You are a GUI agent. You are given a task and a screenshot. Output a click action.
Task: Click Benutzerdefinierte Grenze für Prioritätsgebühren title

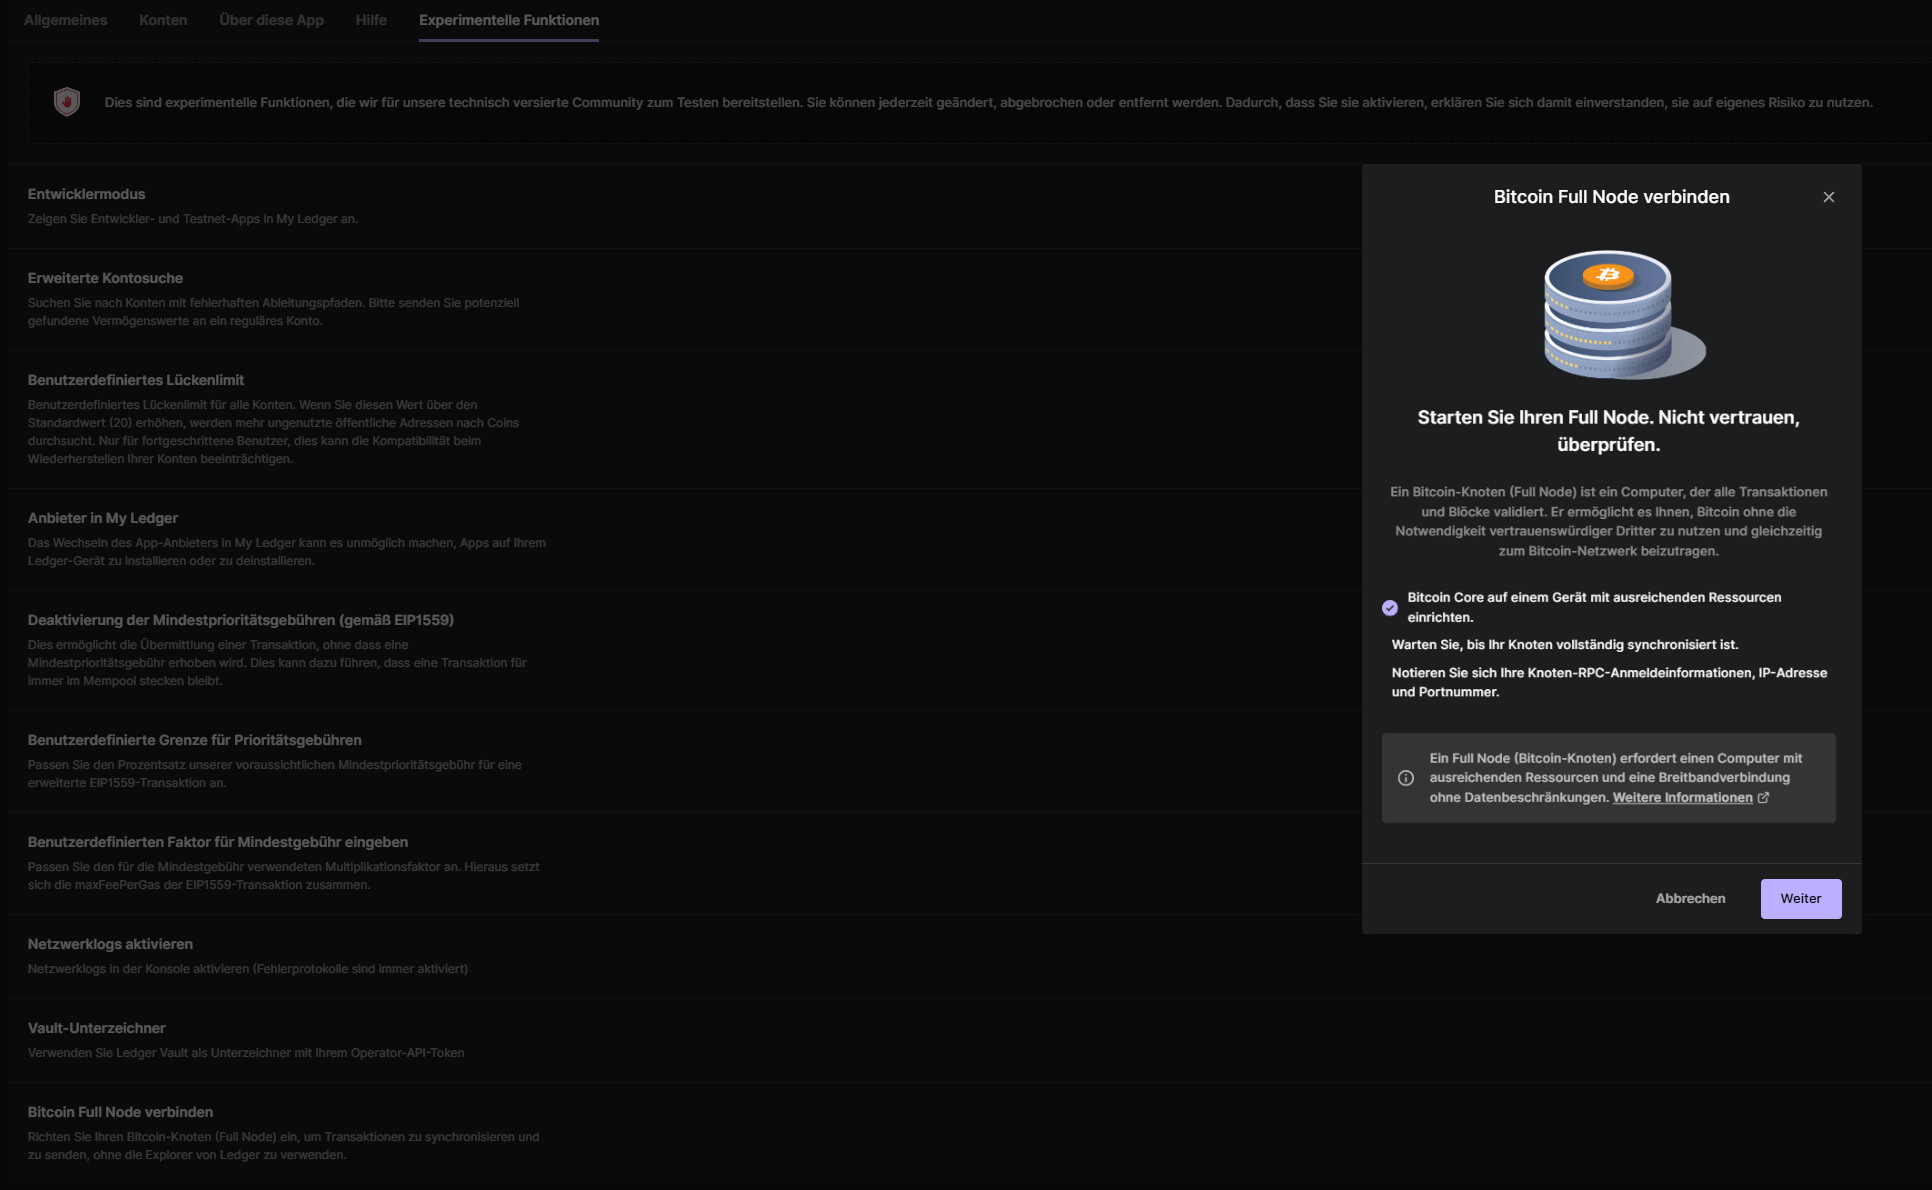[x=195, y=740]
